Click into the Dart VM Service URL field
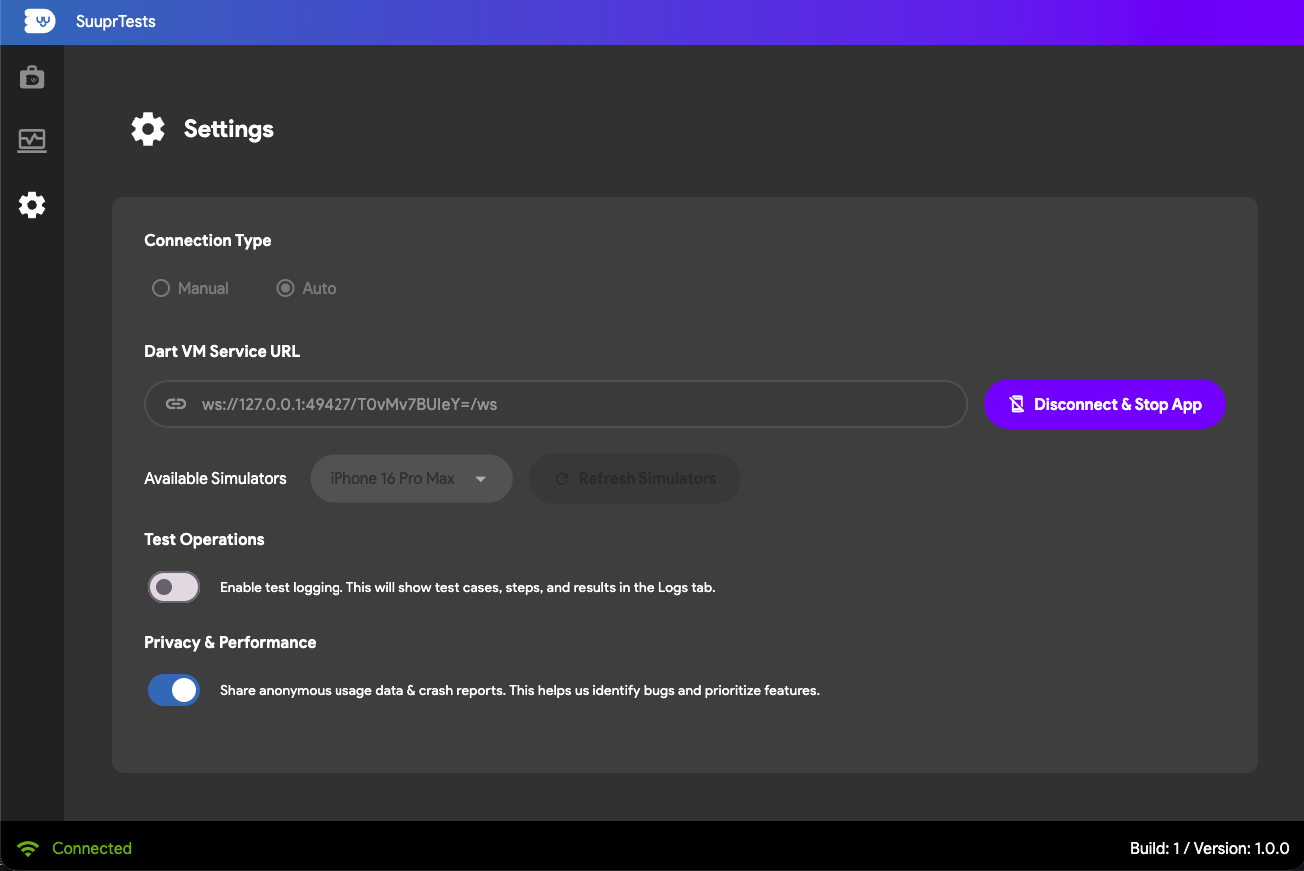The width and height of the screenshot is (1304, 871). pyautogui.click(x=556, y=404)
